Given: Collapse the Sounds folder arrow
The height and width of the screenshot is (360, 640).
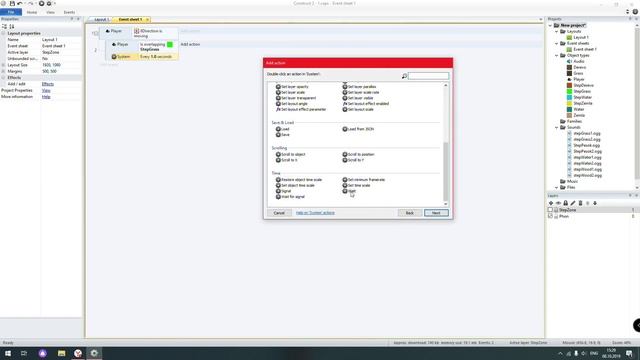Looking at the screenshot, I should 557,127.
